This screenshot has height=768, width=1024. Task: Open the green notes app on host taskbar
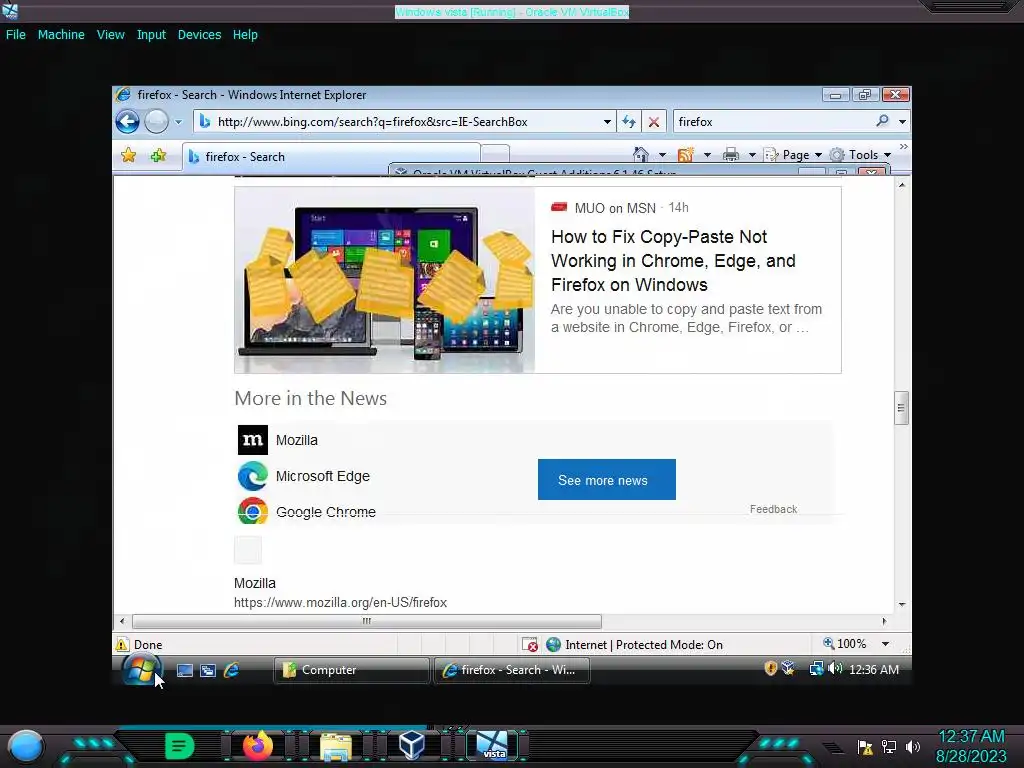180,746
